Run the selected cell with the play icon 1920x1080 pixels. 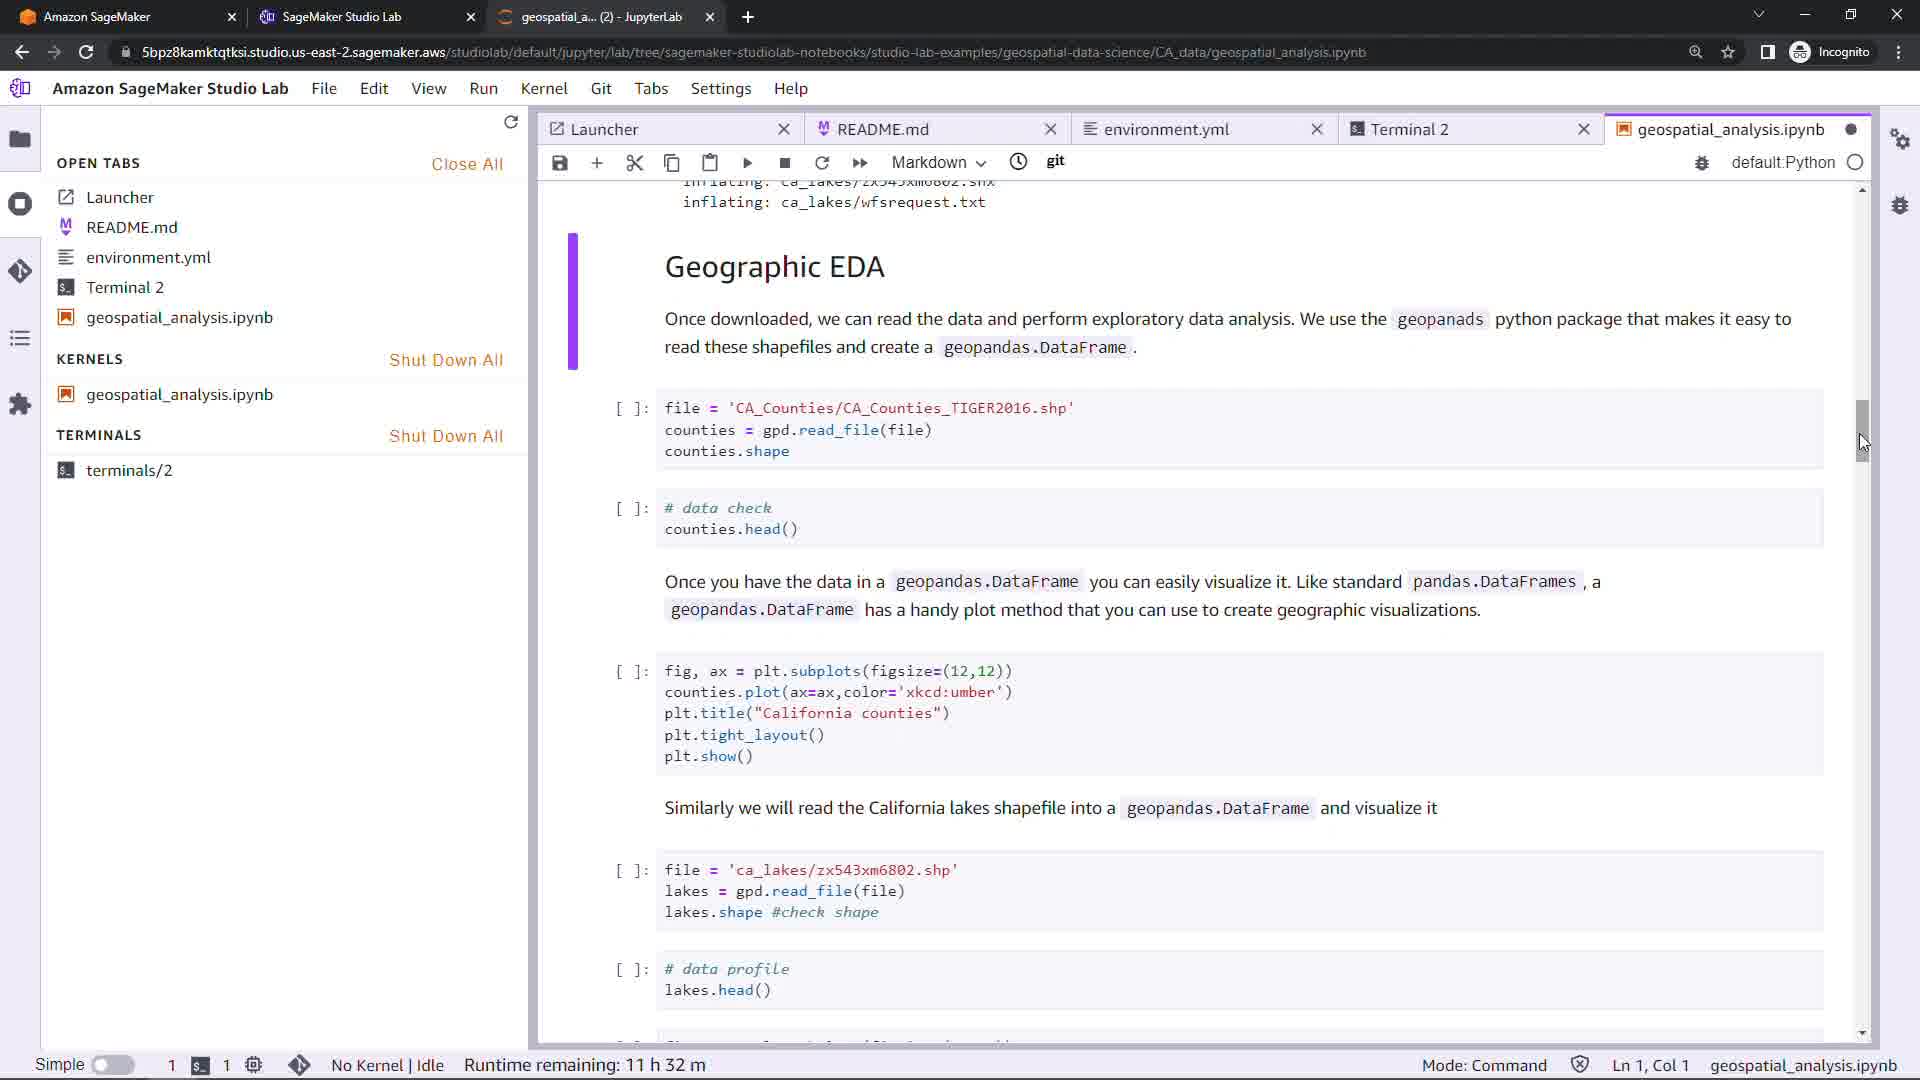click(x=747, y=163)
